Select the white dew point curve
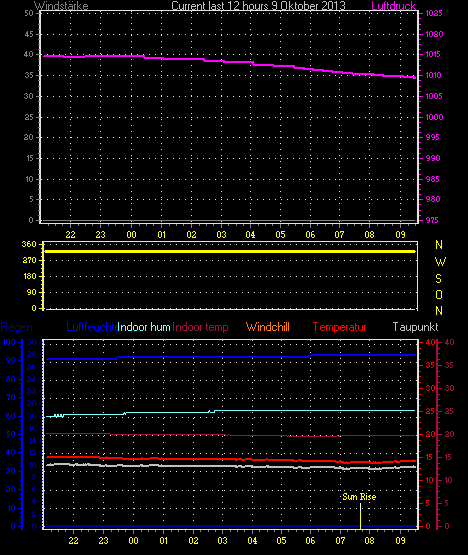Image resolution: width=468 pixels, height=555 pixels. pos(231,466)
